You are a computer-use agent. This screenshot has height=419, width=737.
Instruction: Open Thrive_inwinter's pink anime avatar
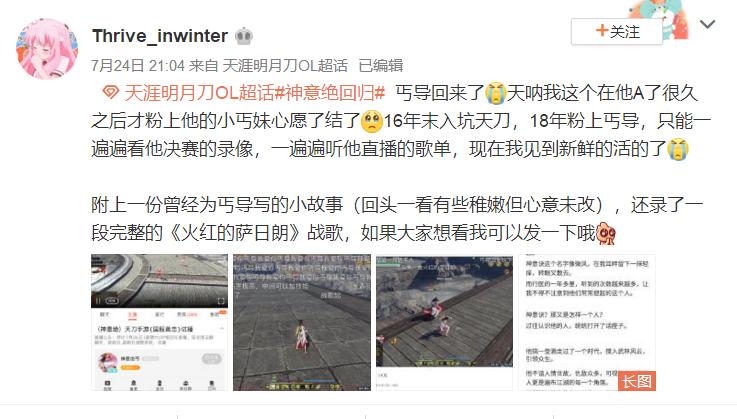pyautogui.click(x=47, y=49)
